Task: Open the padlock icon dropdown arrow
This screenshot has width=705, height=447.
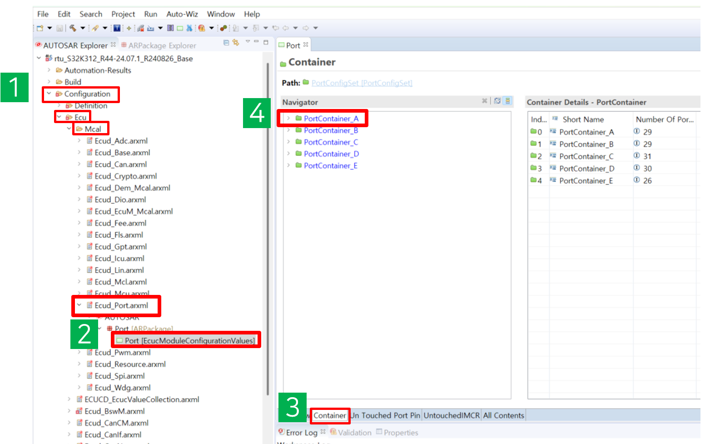Action: tap(211, 28)
